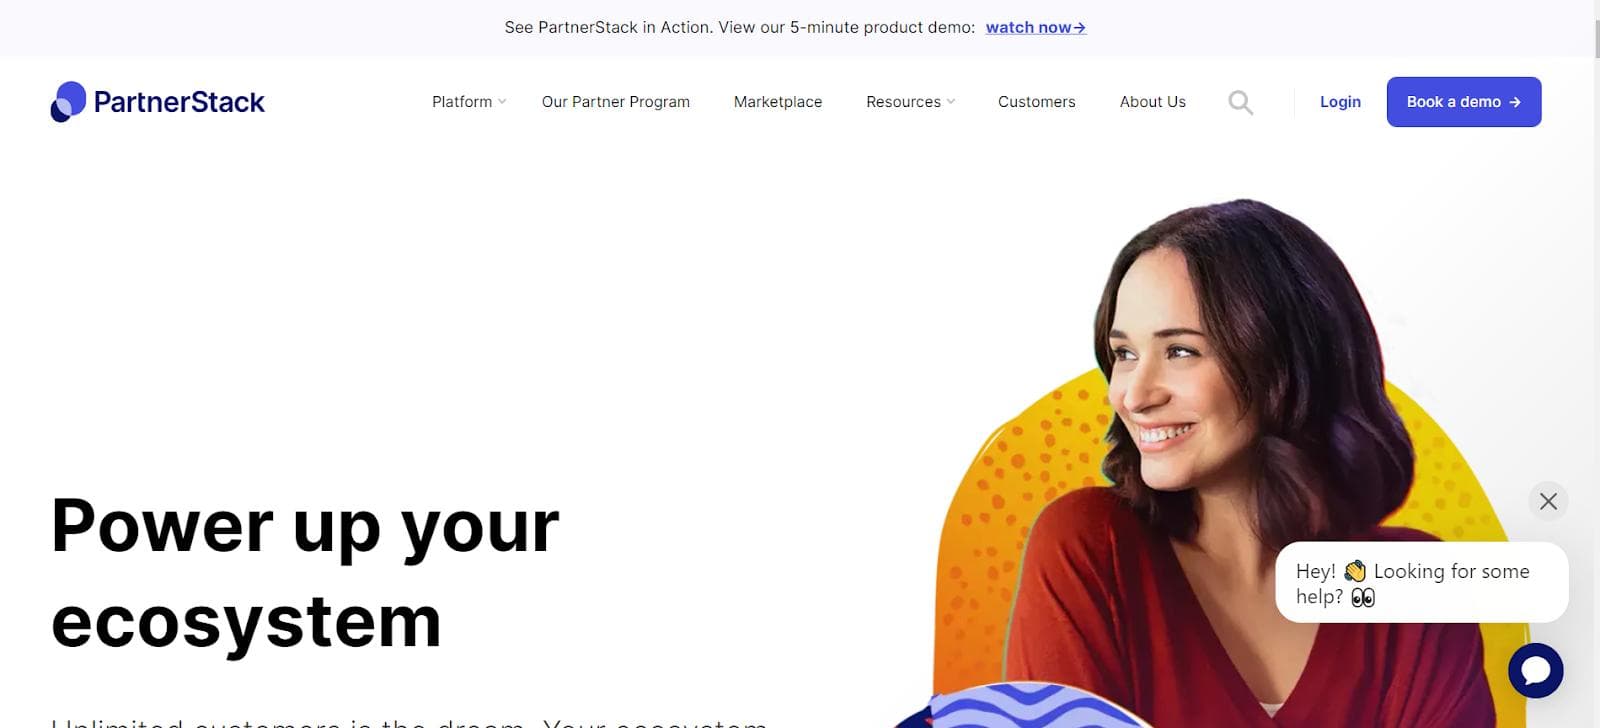
Task: Follow the watch now demo link
Action: click(1036, 28)
